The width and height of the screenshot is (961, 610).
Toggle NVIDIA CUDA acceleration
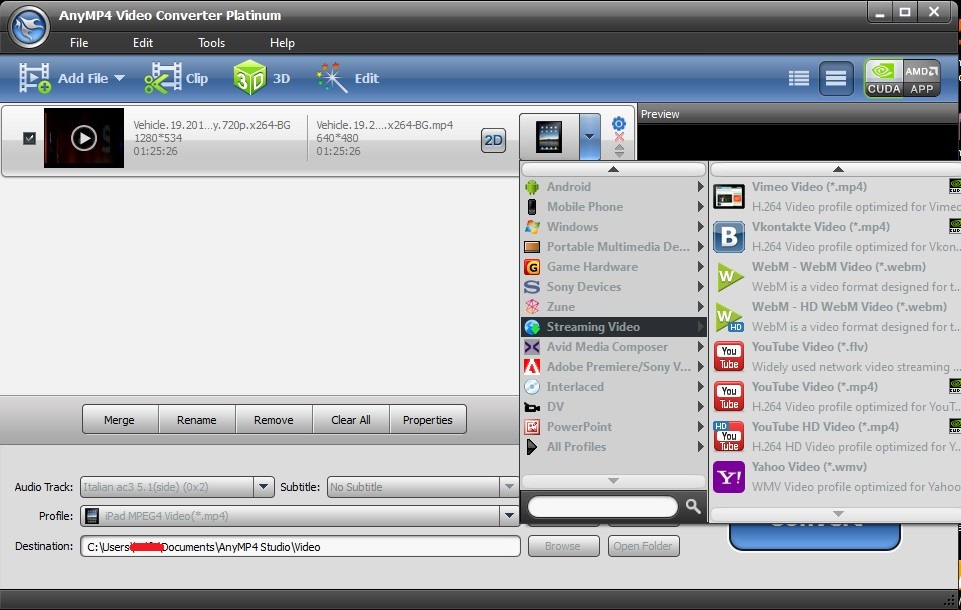(884, 78)
